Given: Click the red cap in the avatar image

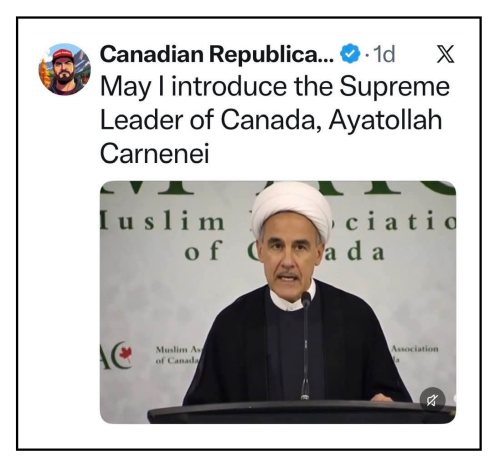Looking at the screenshot, I should click(x=63, y=56).
